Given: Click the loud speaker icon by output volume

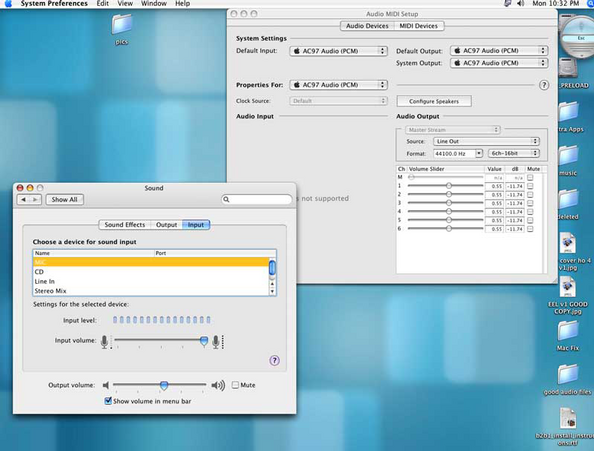Looking at the screenshot, I should tap(218, 385).
